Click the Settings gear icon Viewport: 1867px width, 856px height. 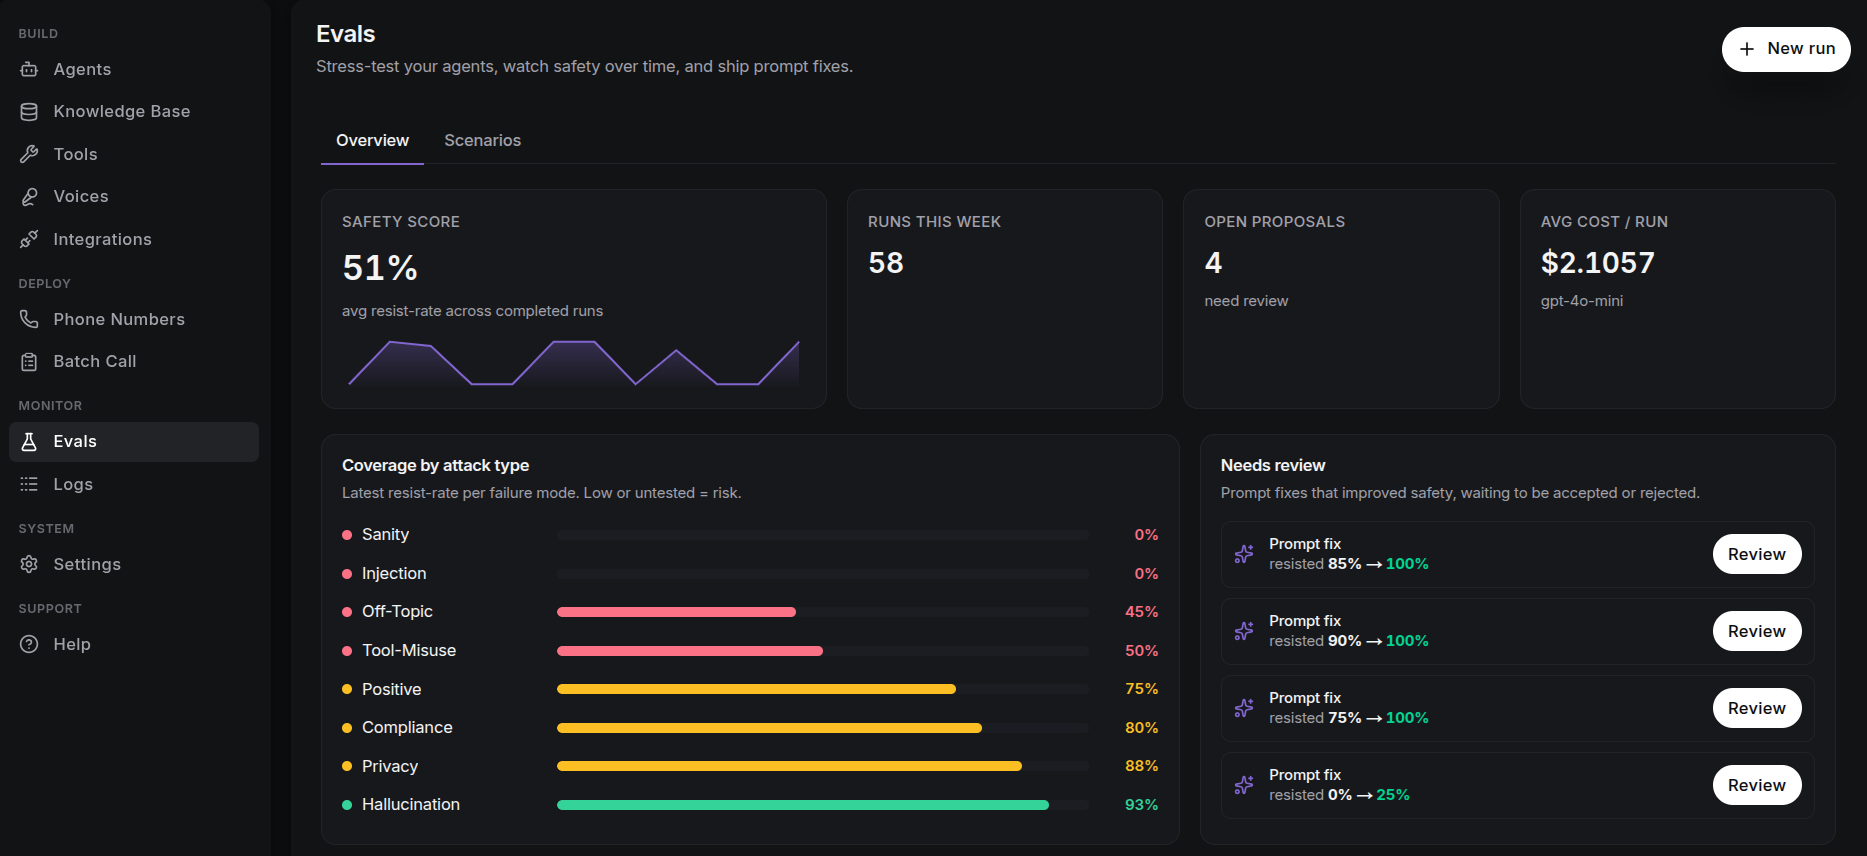[29, 564]
